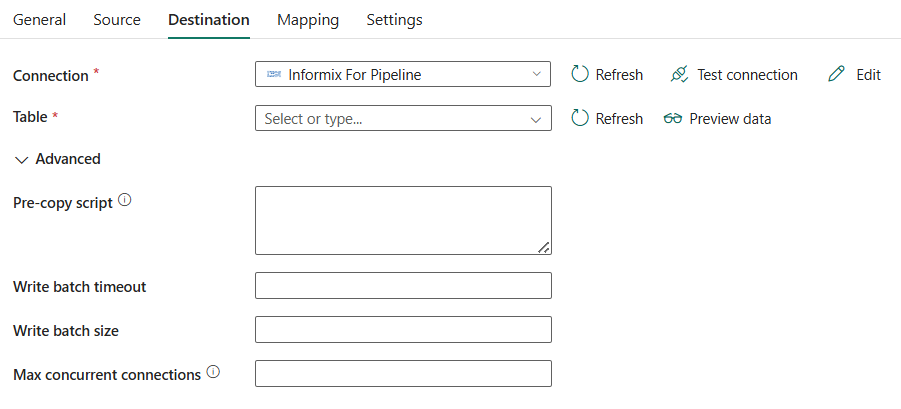Click the Preview data glasses icon
901x409 pixels.
672,118
